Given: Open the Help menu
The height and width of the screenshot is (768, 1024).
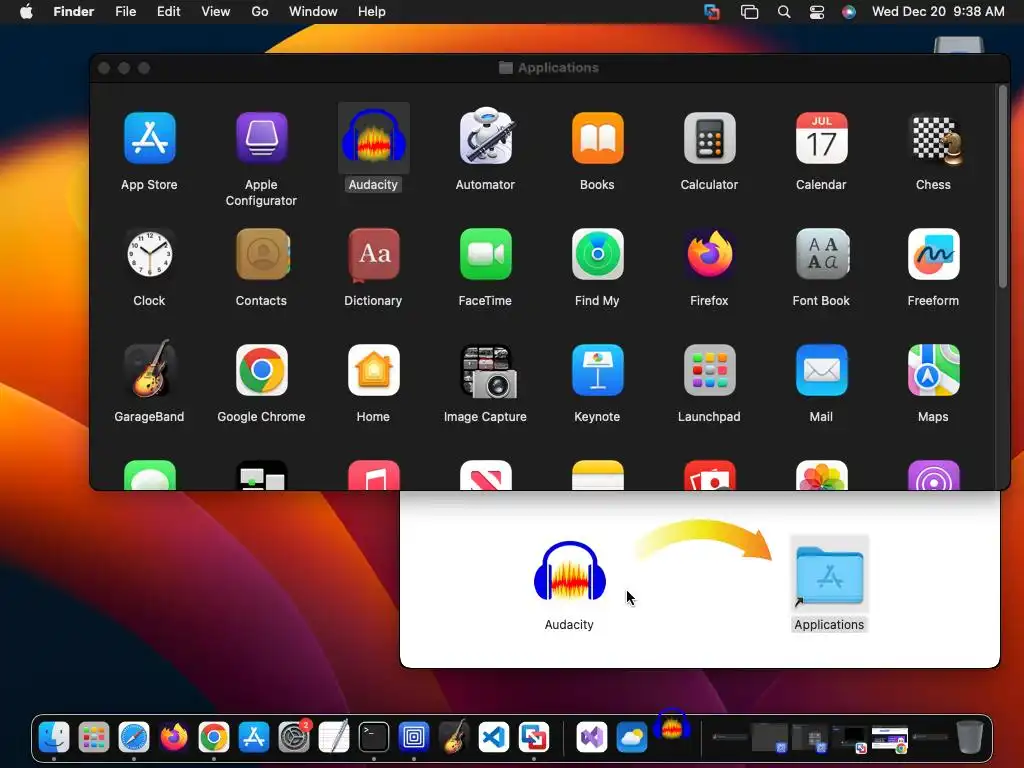Looking at the screenshot, I should [372, 12].
